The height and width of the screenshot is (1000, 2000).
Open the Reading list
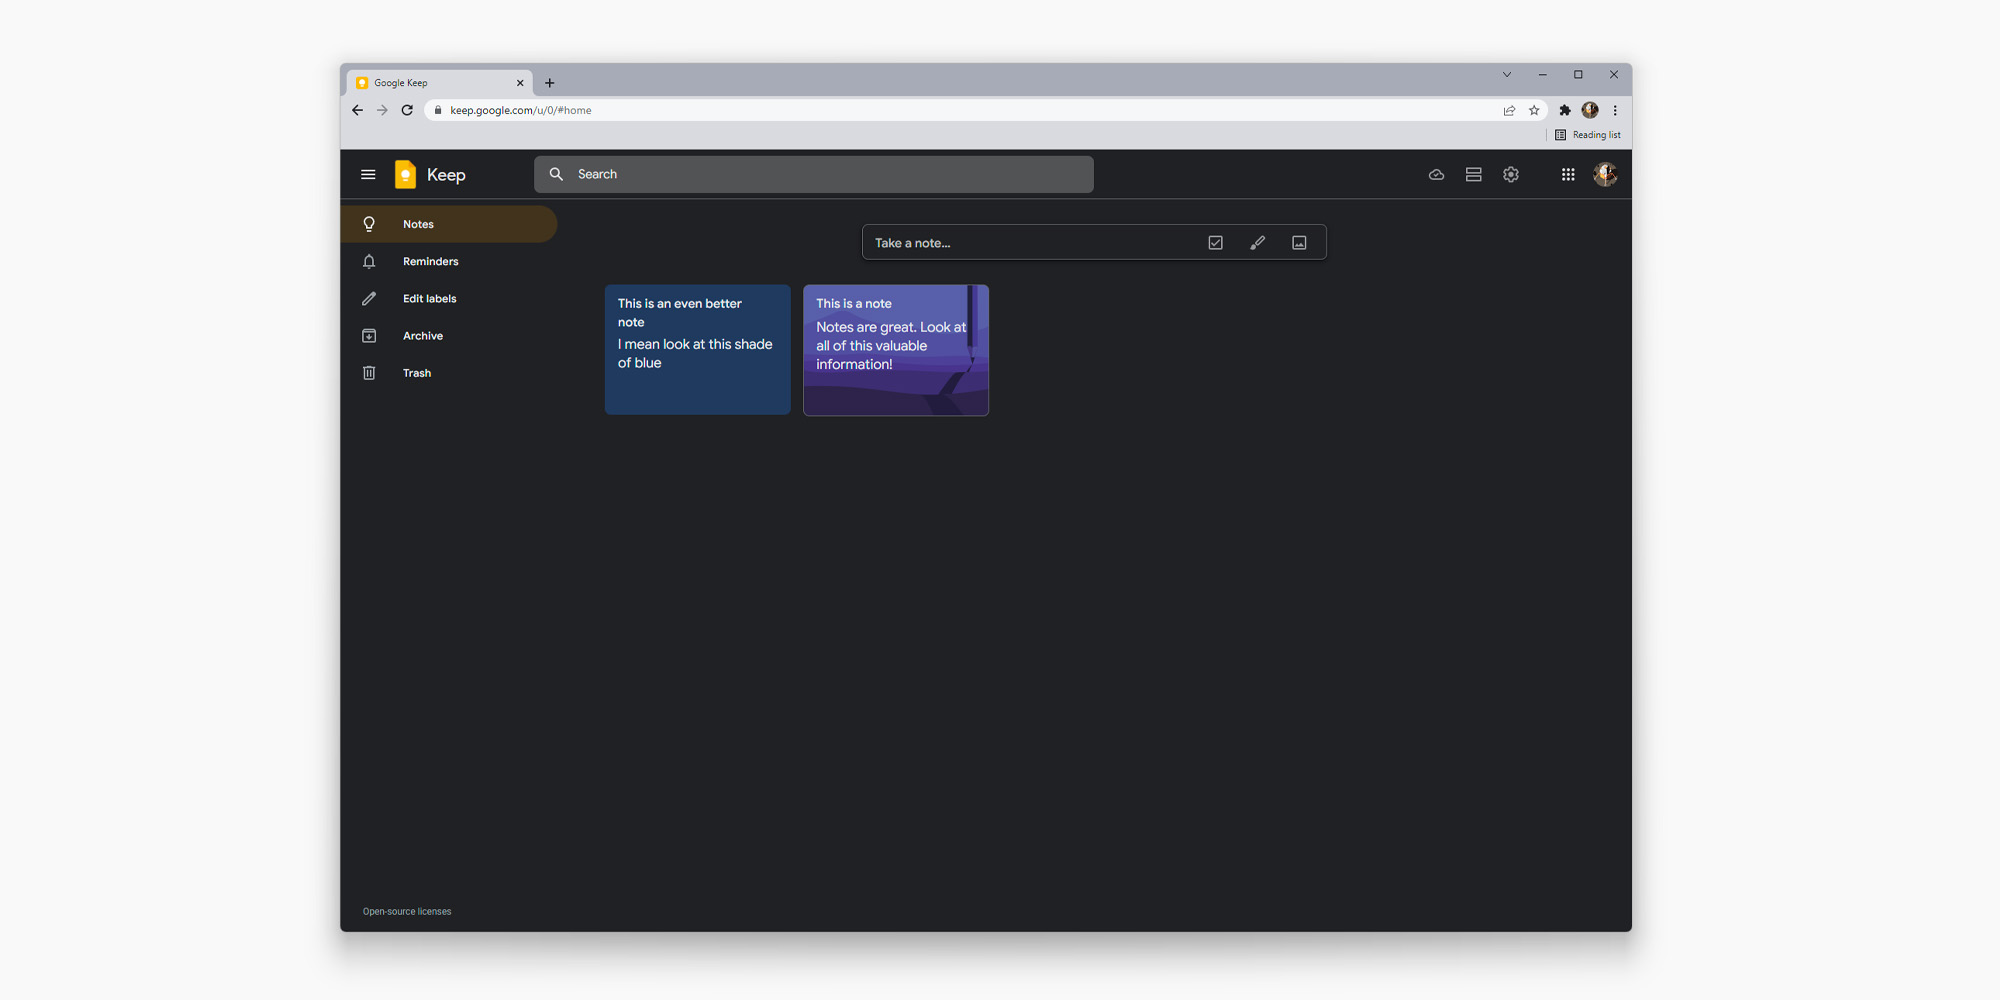tap(1588, 134)
